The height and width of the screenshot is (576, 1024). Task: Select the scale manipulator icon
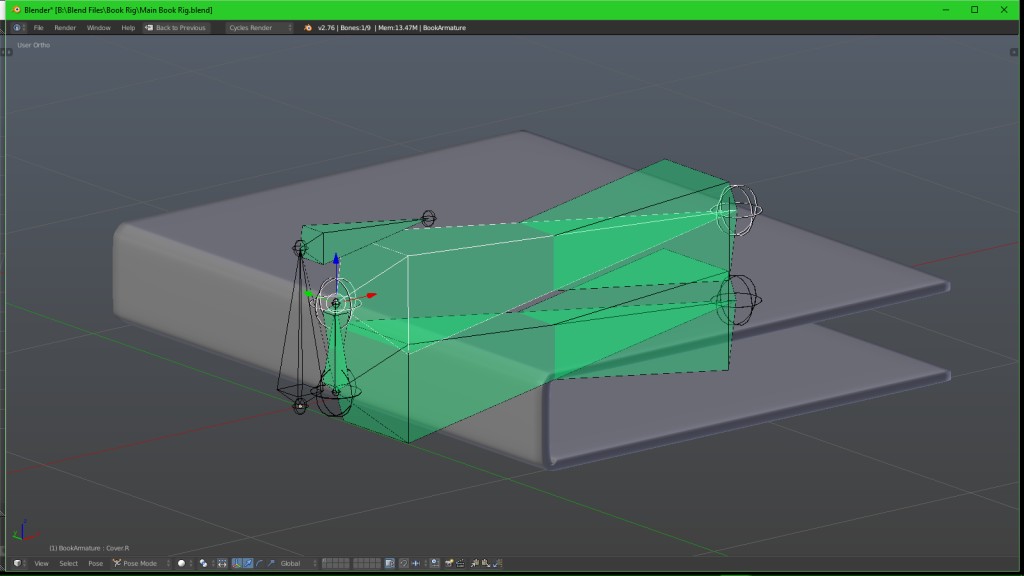point(270,563)
